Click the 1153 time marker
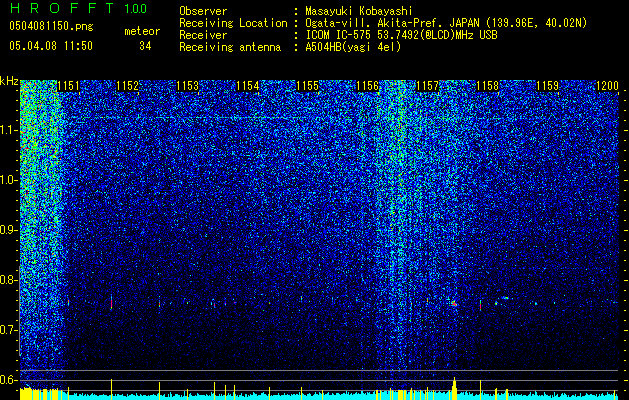 click(x=188, y=86)
